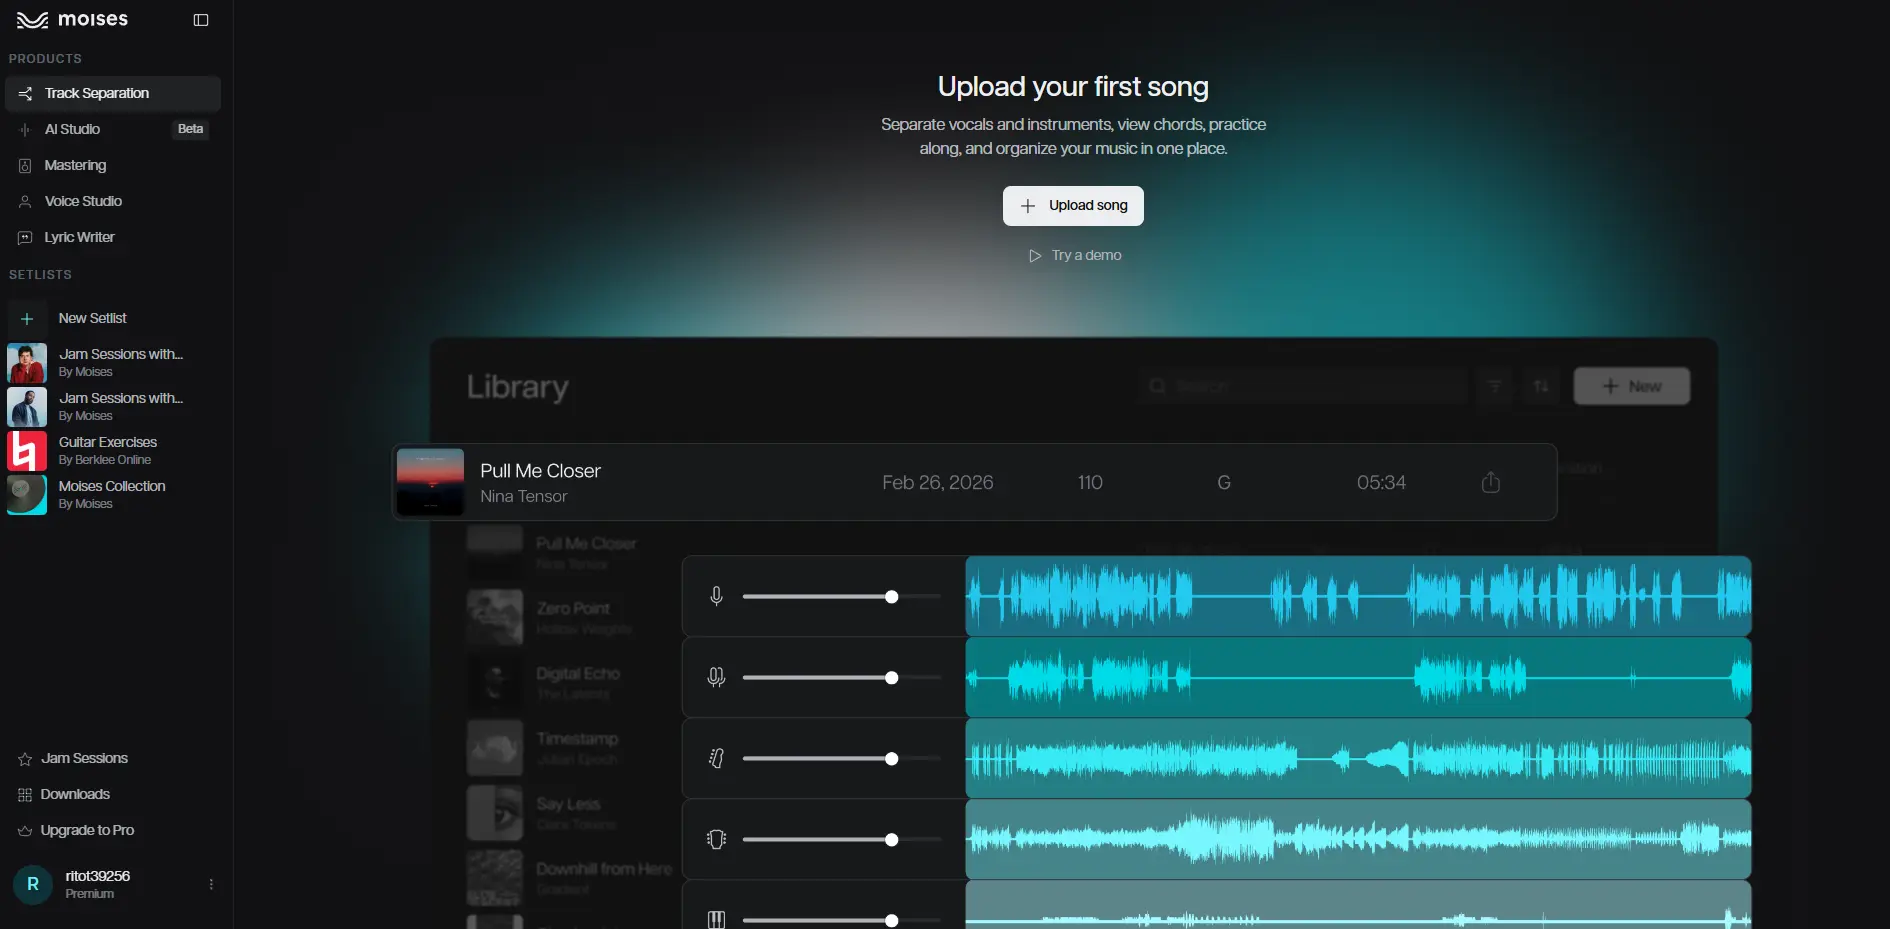The image size is (1890, 929).
Task: Open the Guitar Exercises setlist
Action: (x=113, y=450)
